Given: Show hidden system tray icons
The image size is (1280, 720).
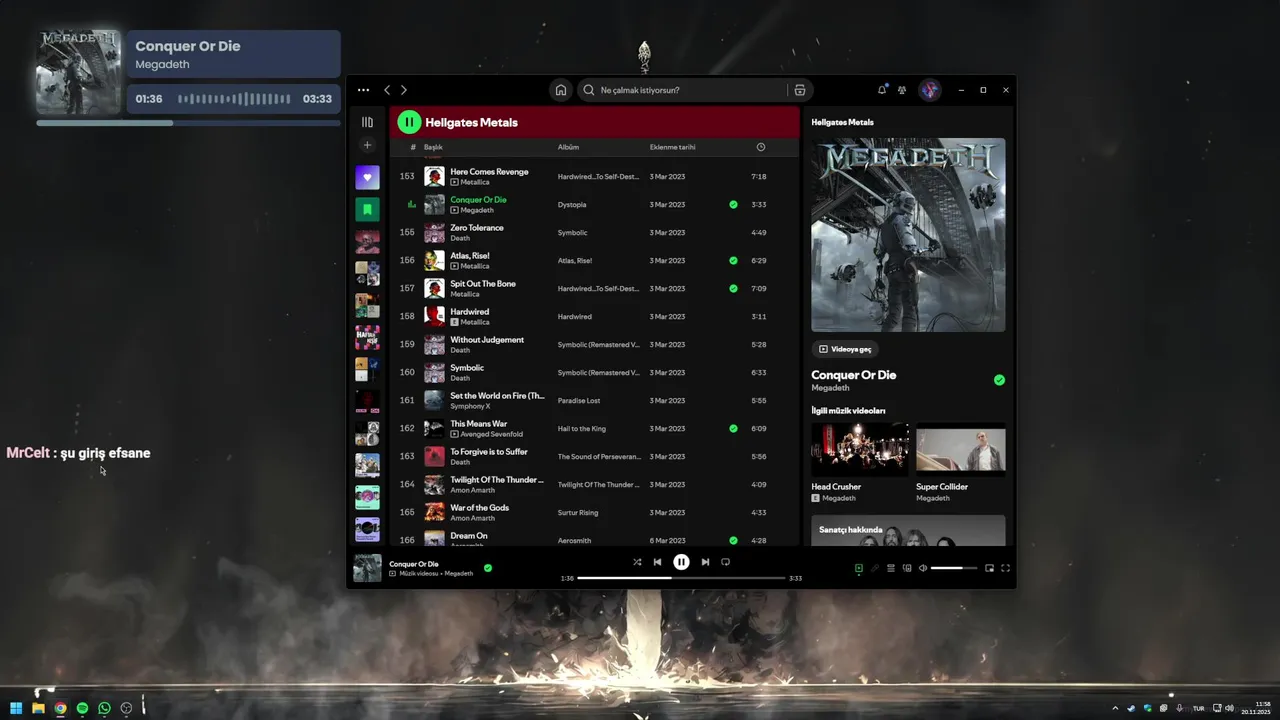Looking at the screenshot, I should point(1115,708).
